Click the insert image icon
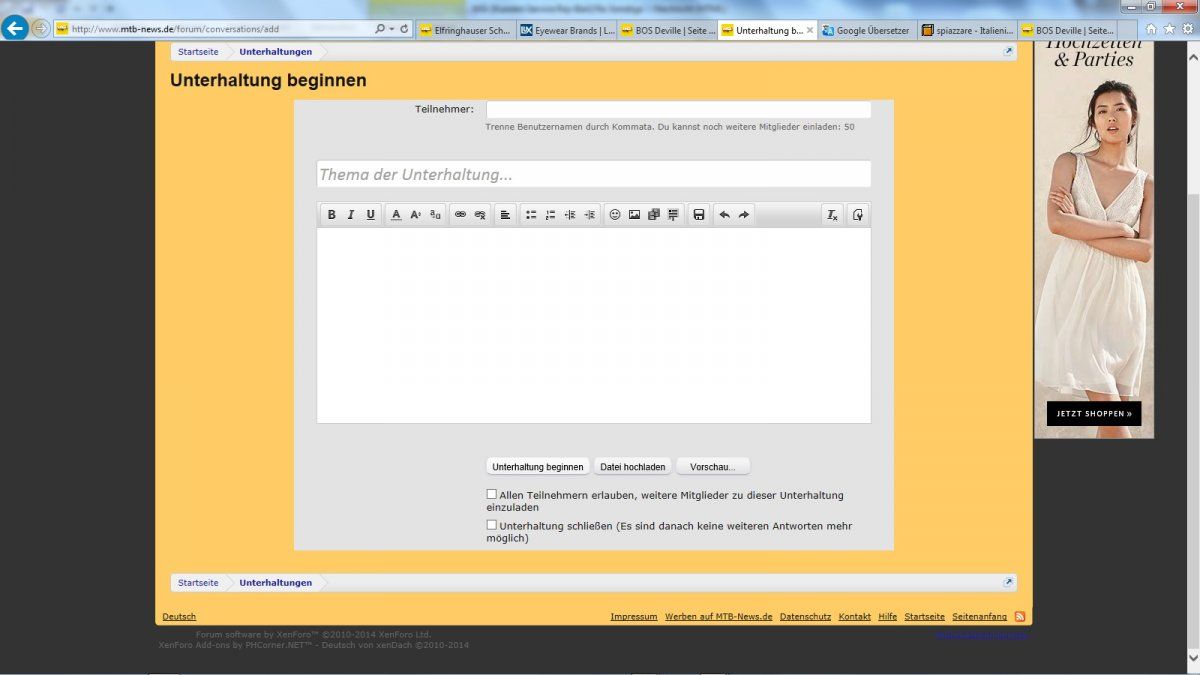This screenshot has width=1200, height=675. [x=634, y=215]
